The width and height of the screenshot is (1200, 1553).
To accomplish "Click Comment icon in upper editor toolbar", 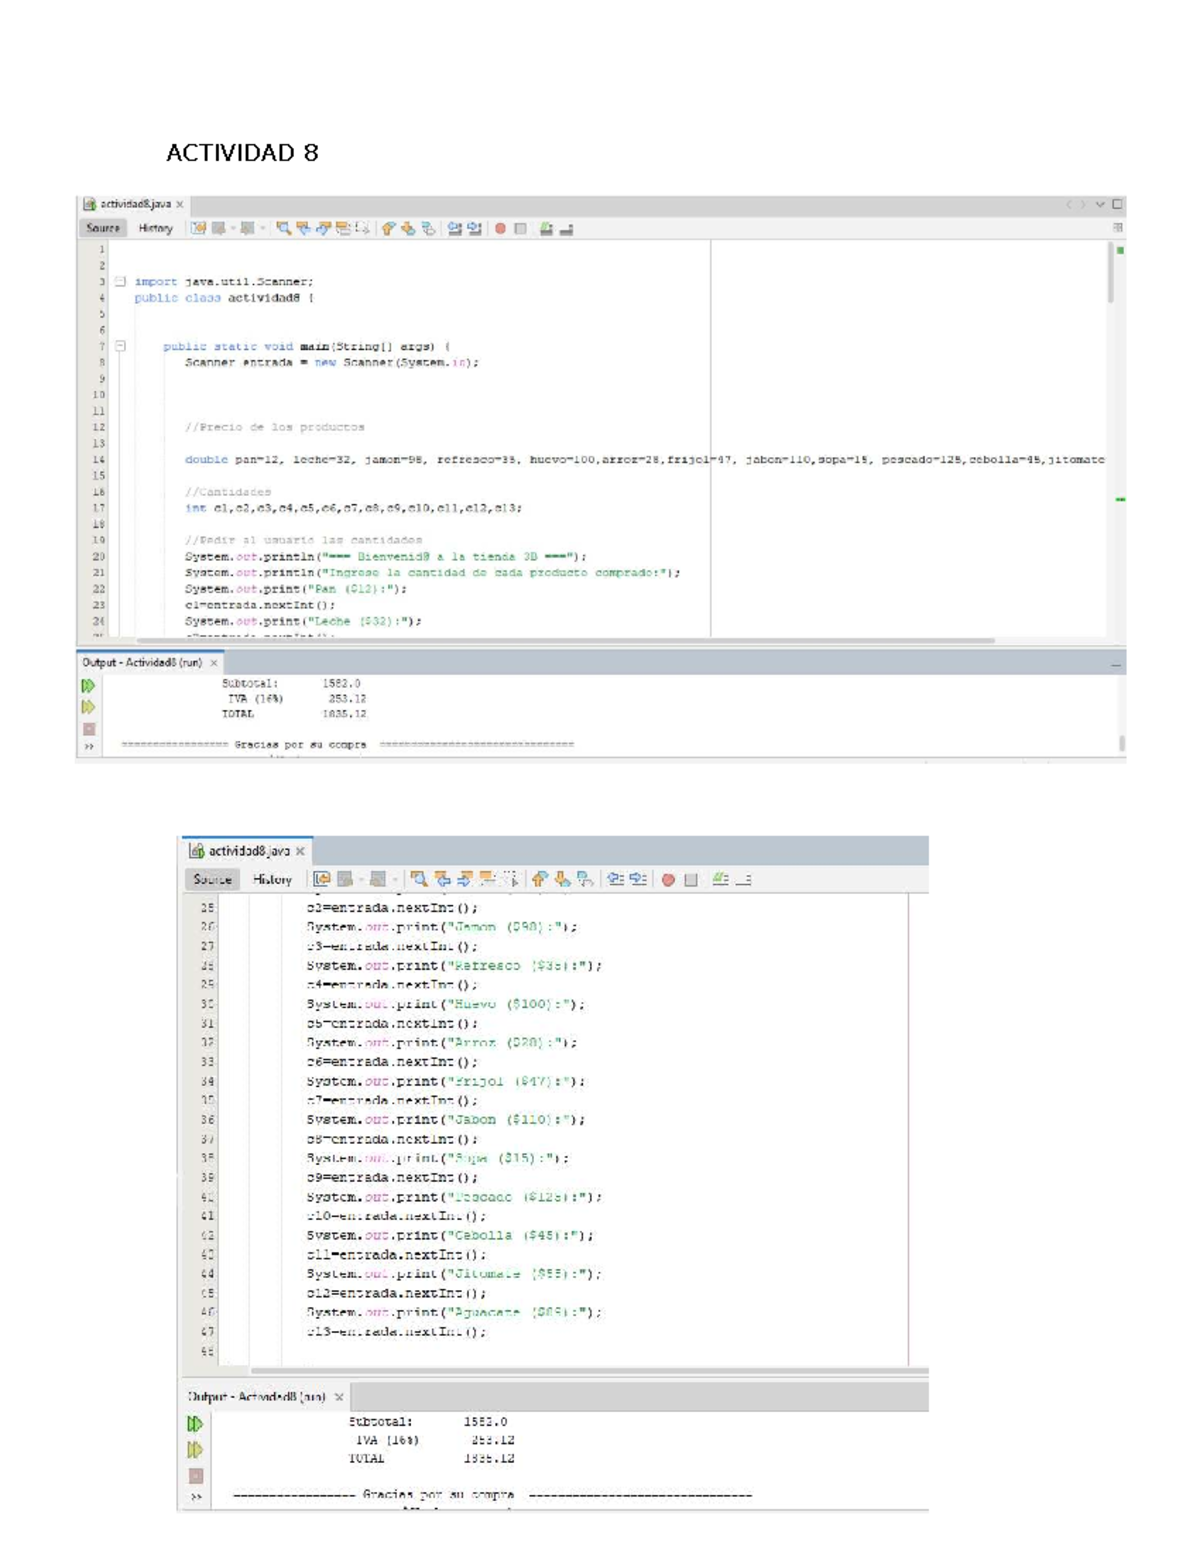I will click(x=546, y=228).
